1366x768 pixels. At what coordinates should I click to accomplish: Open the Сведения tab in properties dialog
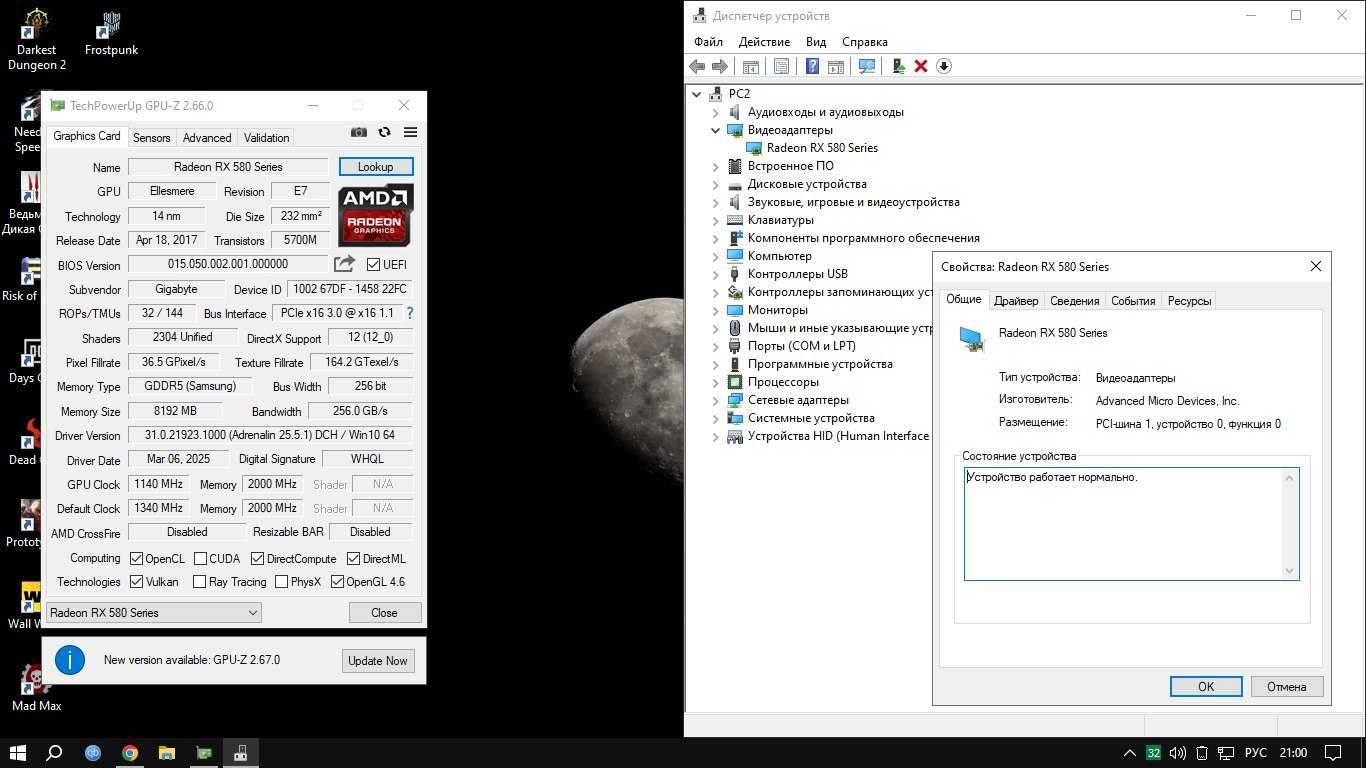pos(1075,301)
